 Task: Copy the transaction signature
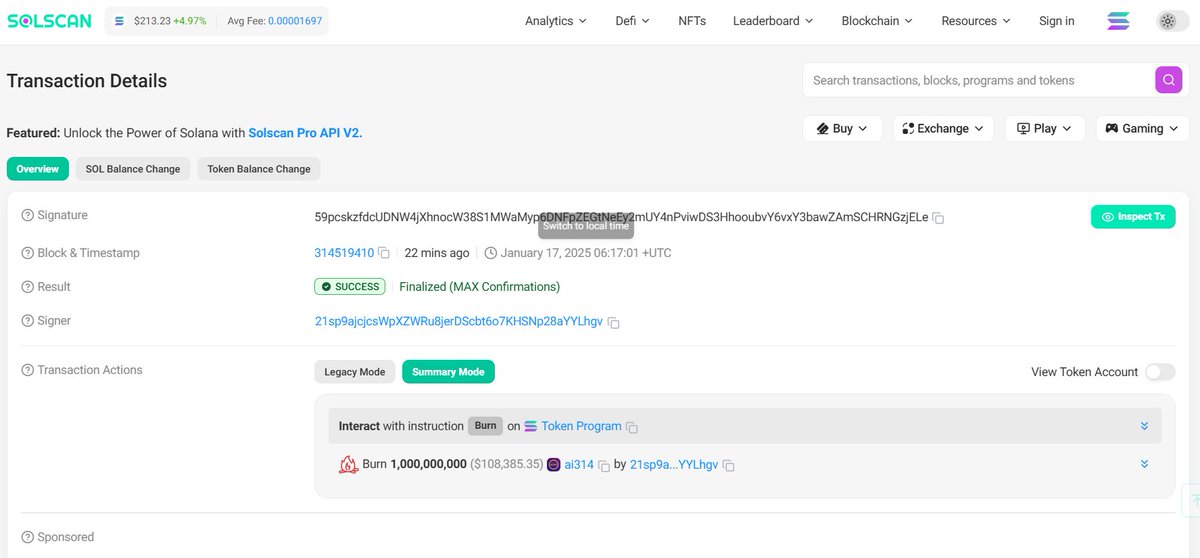tap(938, 218)
